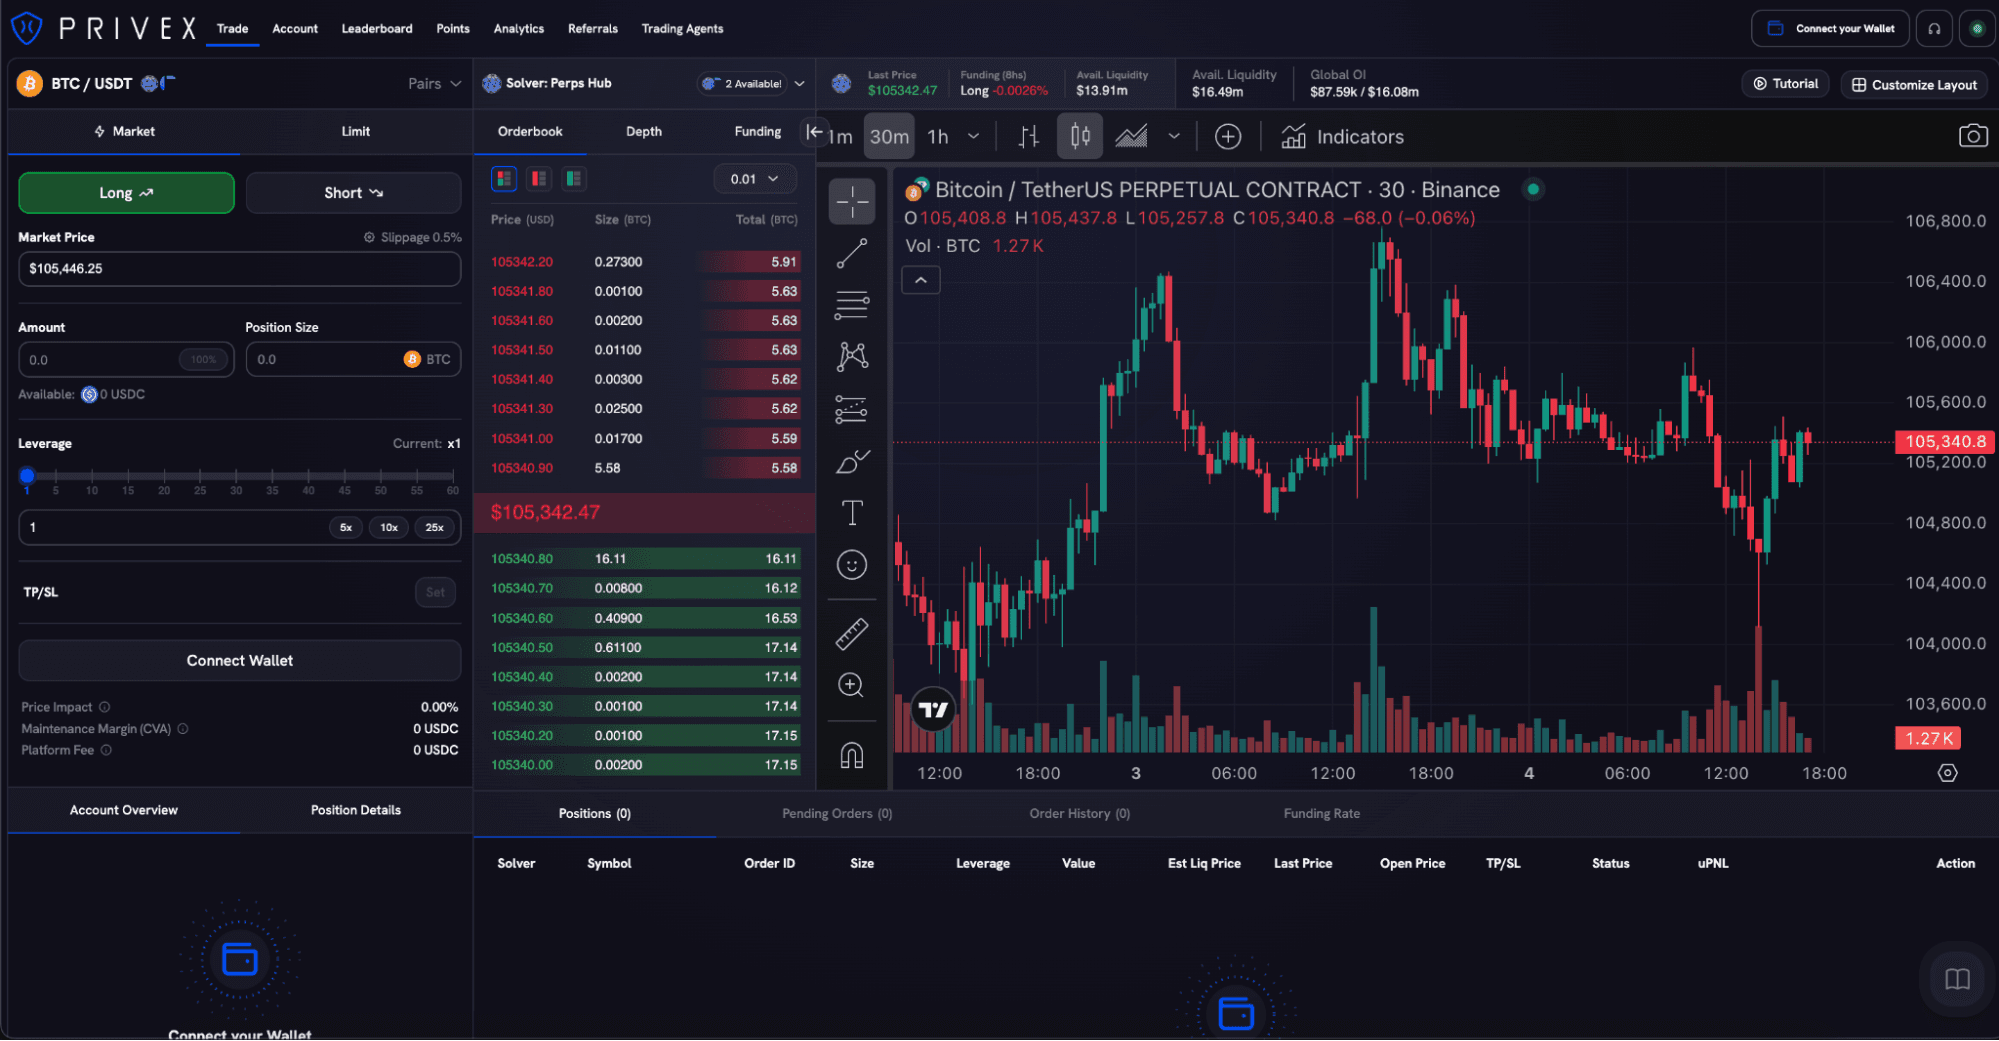The height and width of the screenshot is (1041, 1999).
Task: Show Price Impact info tooltip icon
Action: 104,707
